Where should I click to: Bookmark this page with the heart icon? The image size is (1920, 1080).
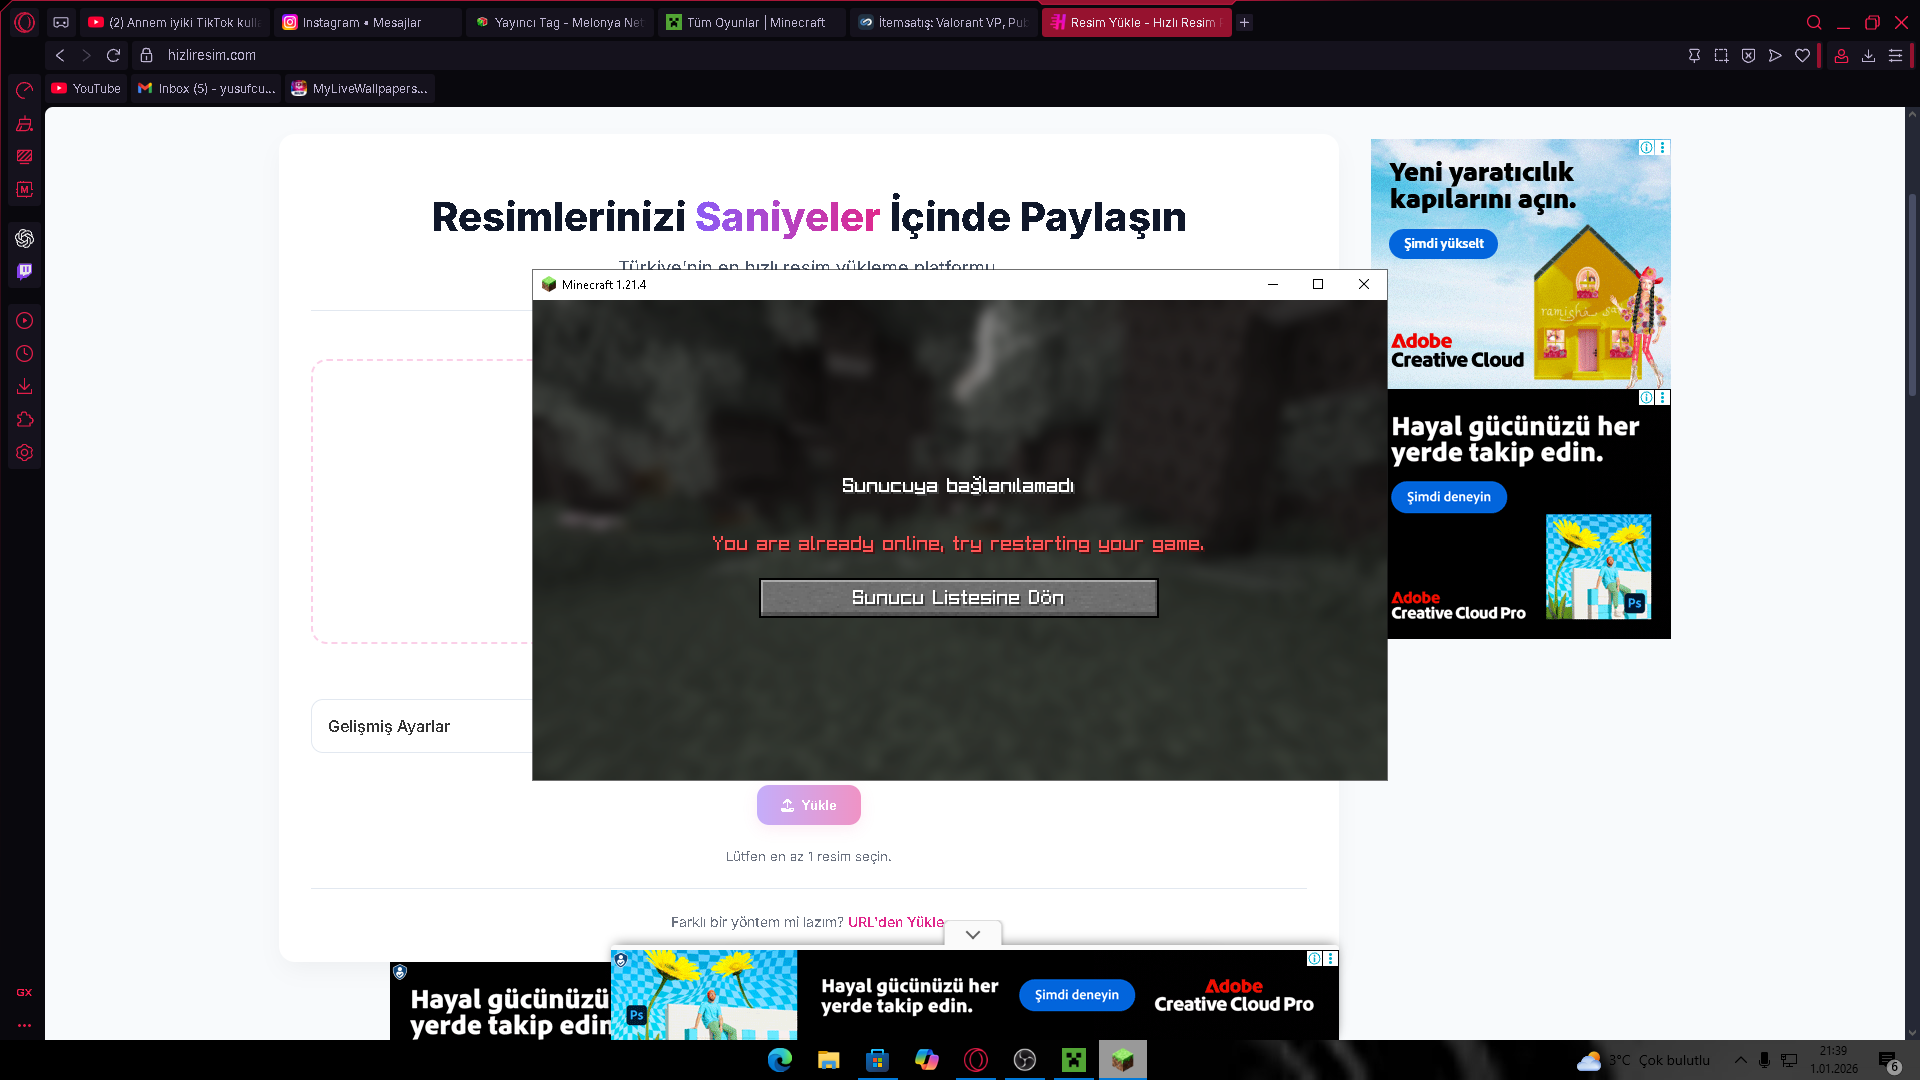(1802, 56)
